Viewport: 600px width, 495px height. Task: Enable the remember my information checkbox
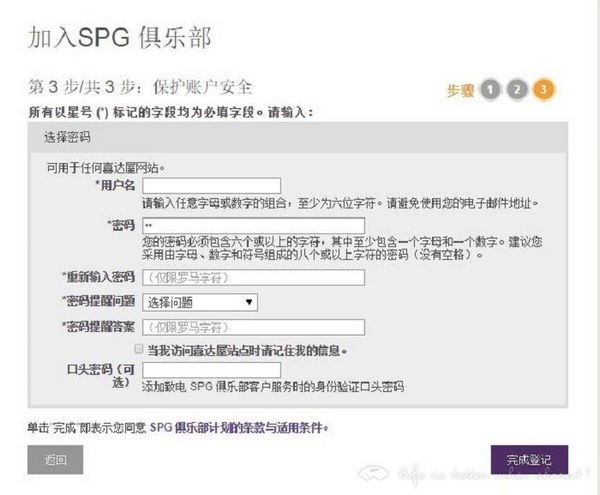coord(139,350)
